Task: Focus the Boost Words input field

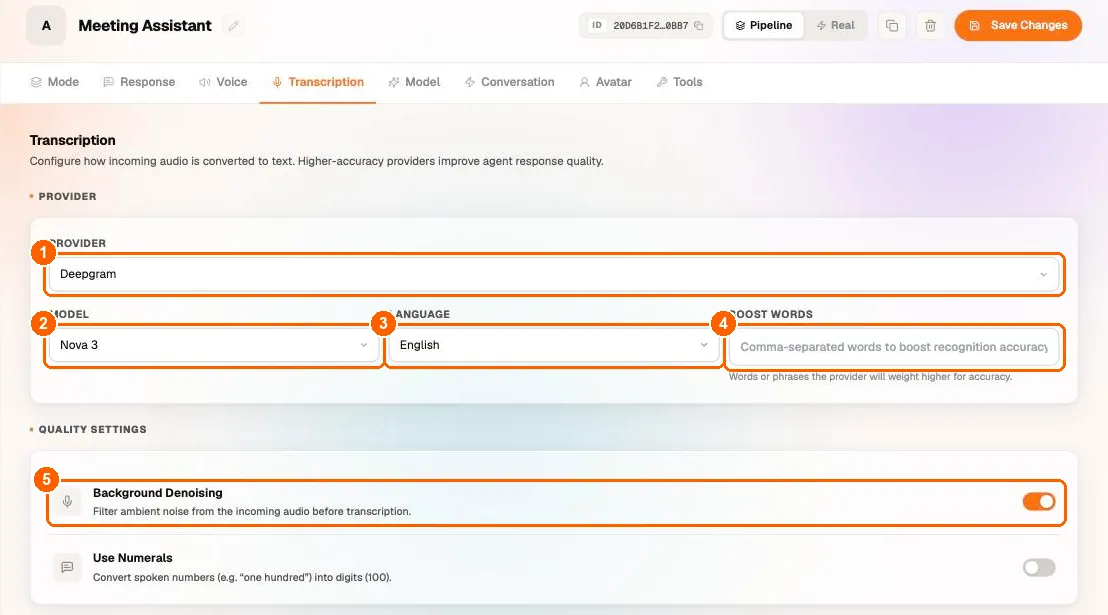Action: [894, 347]
